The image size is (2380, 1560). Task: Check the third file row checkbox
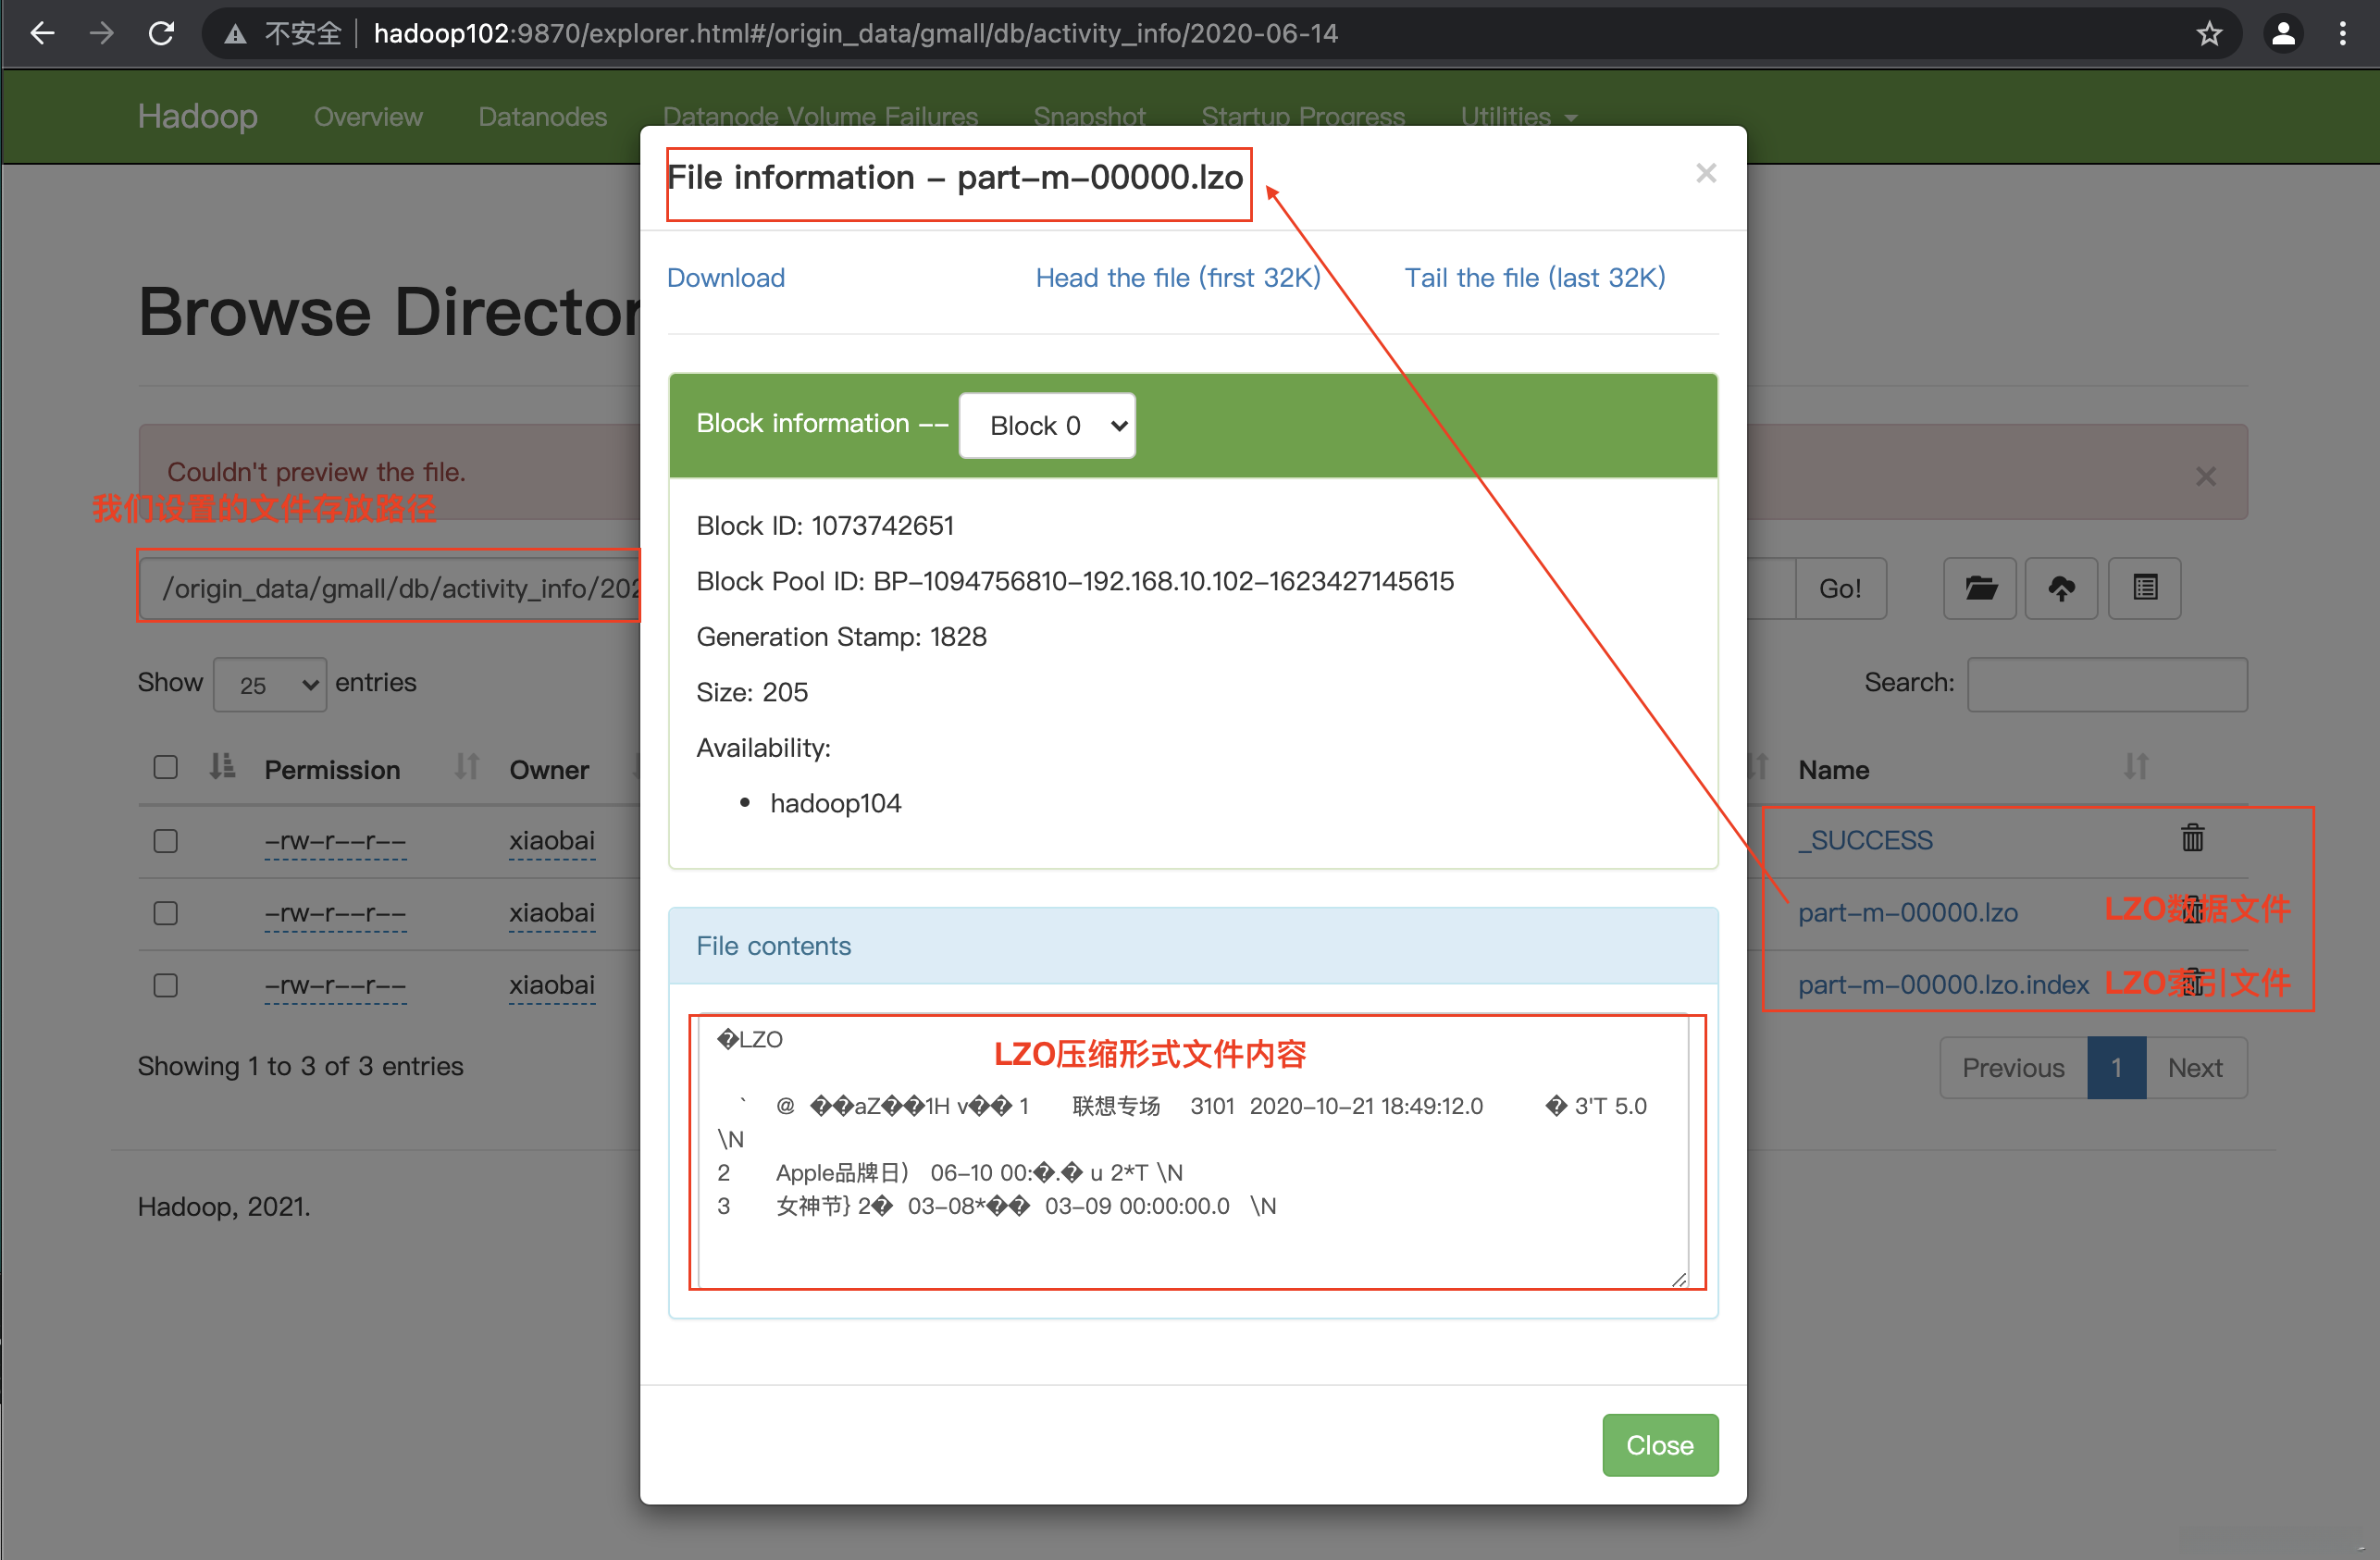pos(166,986)
